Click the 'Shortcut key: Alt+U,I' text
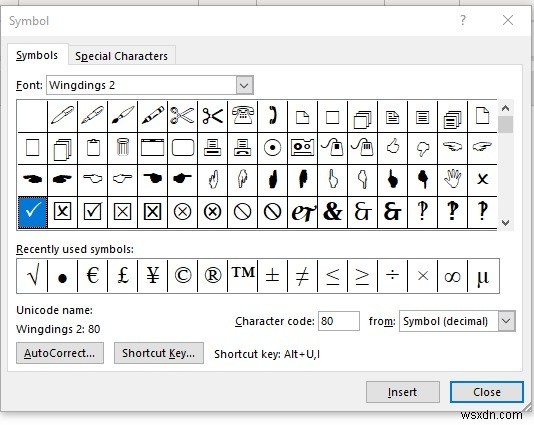The image size is (534, 425). pos(267,354)
